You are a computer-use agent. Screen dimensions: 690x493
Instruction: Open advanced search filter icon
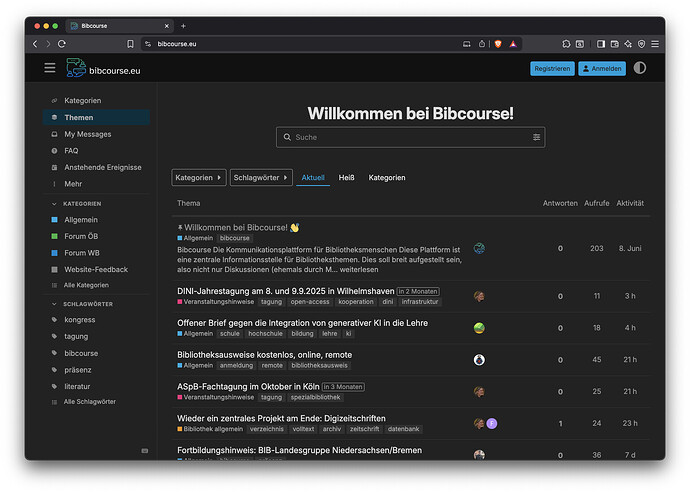[536, 137]
